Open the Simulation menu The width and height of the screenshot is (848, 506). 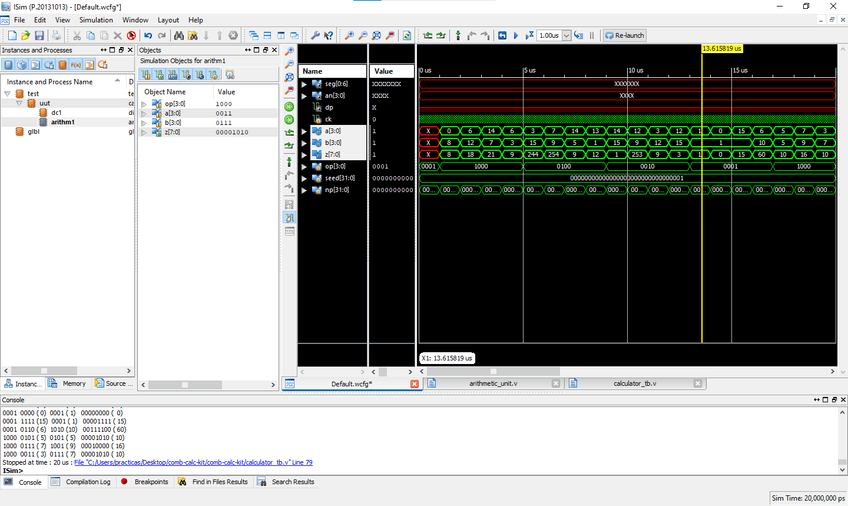pos(96,20)
